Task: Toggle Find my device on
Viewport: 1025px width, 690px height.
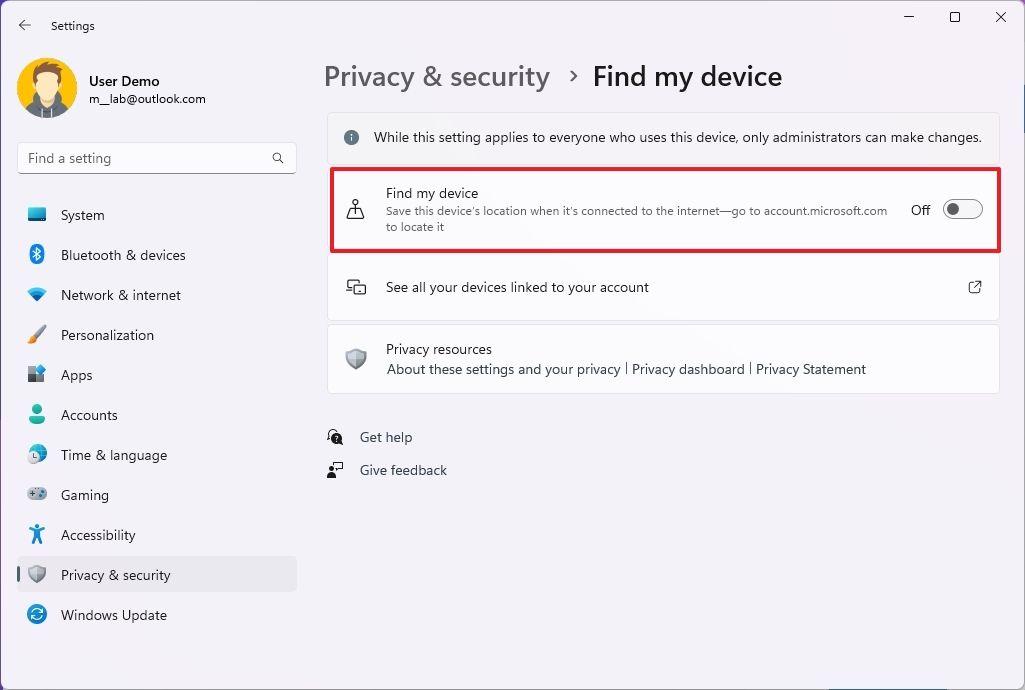Action: tap(961, 209)
